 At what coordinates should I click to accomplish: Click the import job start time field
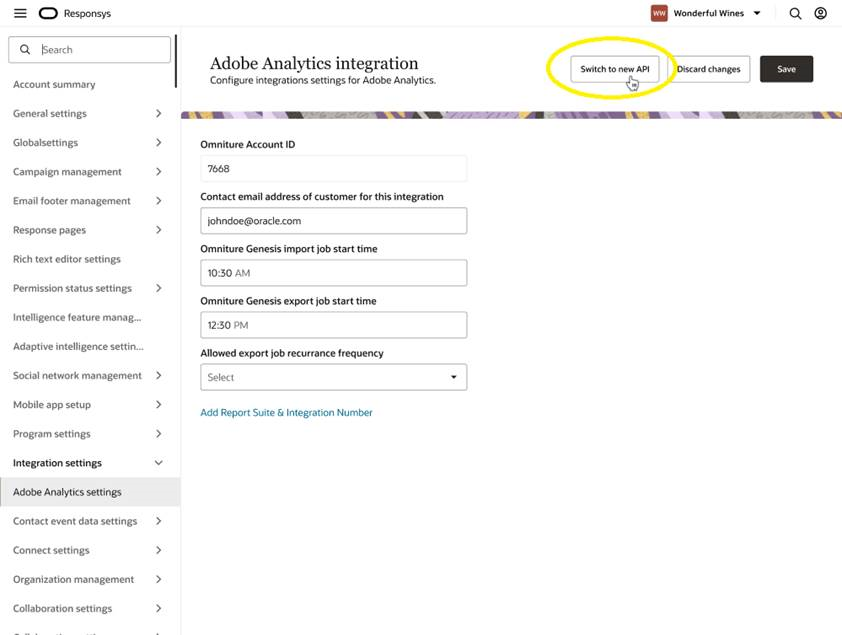click(x=333, y=273)
